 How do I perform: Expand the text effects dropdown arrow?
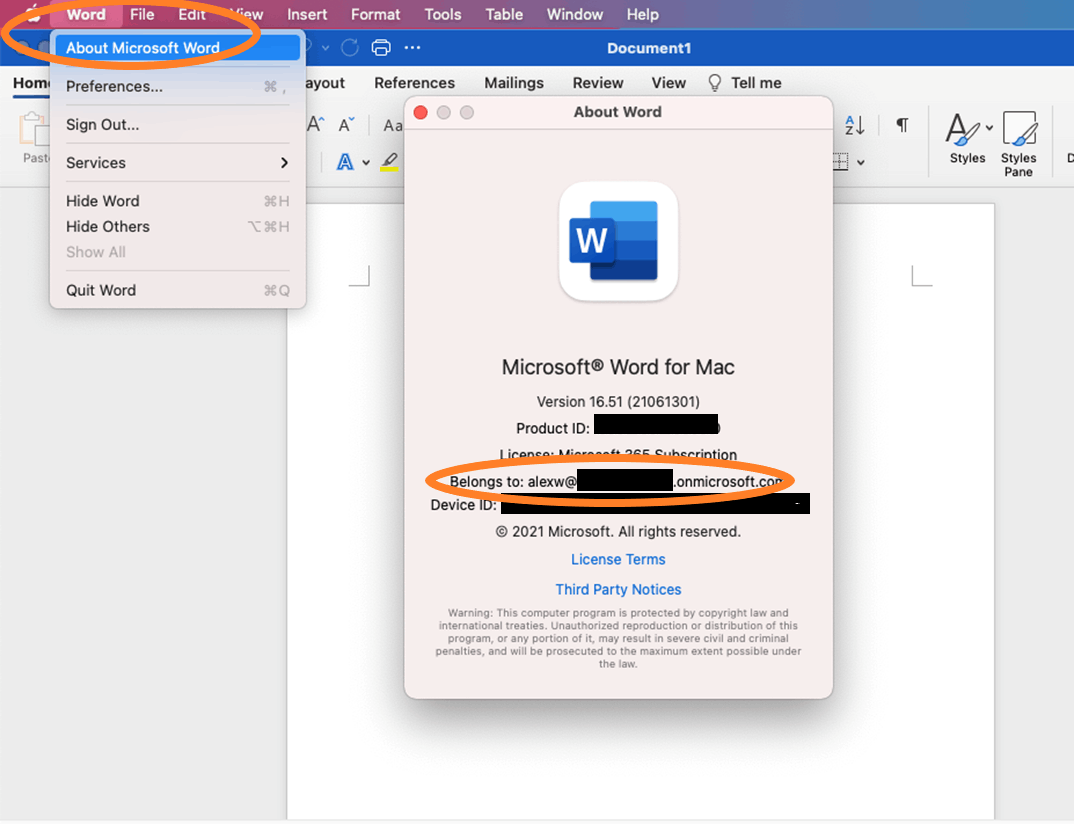pyautogui.click(x=366, y=163)
